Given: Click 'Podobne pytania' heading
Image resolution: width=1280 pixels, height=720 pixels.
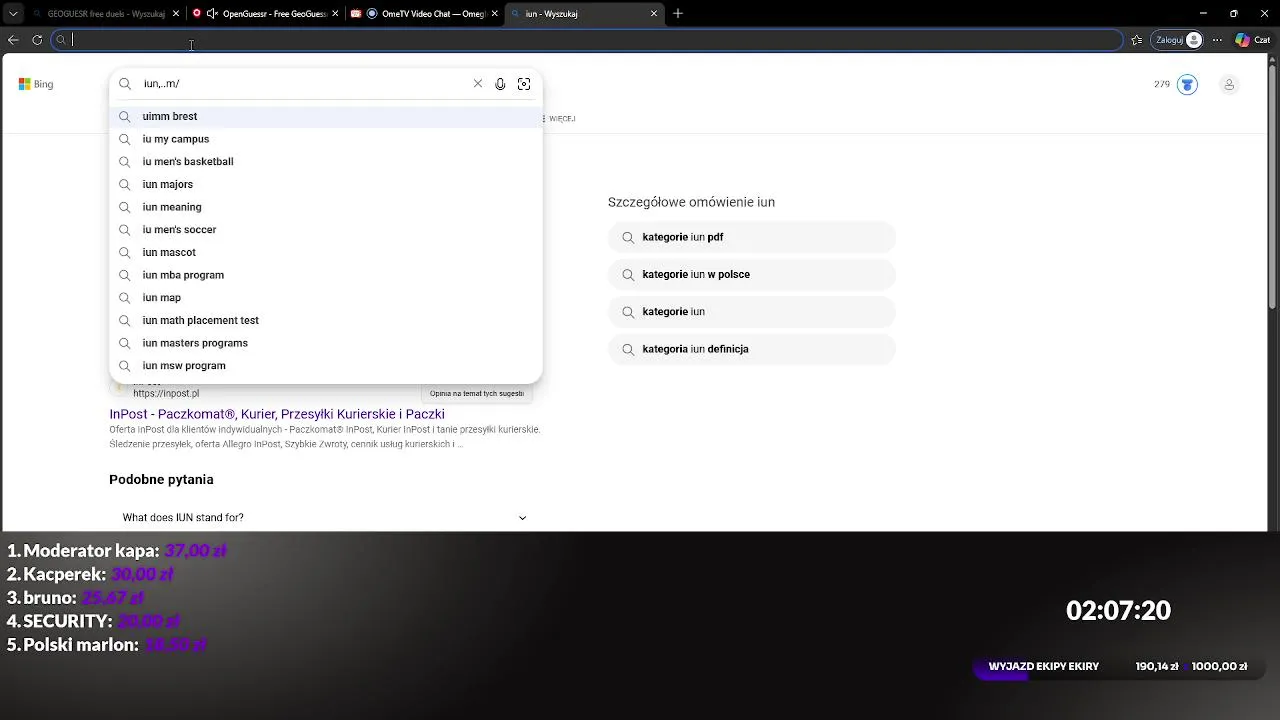Looking at the screenshot, I should 161,479.
